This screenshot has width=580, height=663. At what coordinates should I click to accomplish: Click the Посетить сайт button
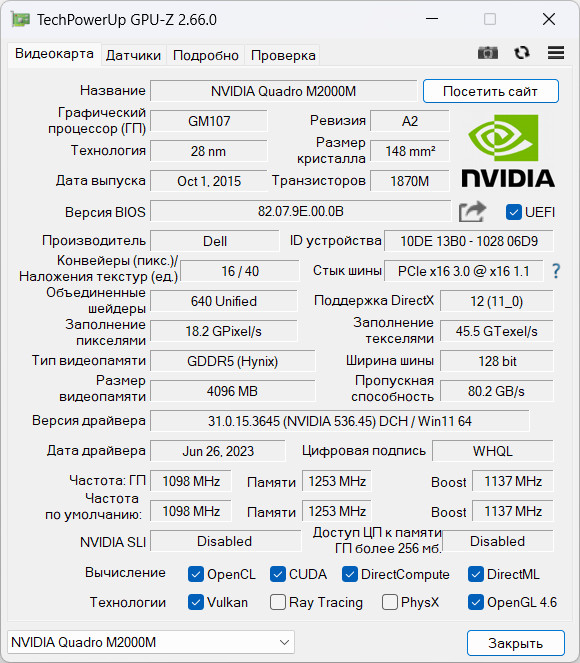click(x=490, y=91)
